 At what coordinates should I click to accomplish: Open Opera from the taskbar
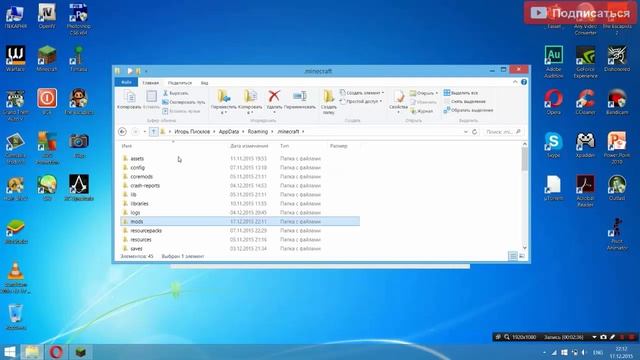56,352
